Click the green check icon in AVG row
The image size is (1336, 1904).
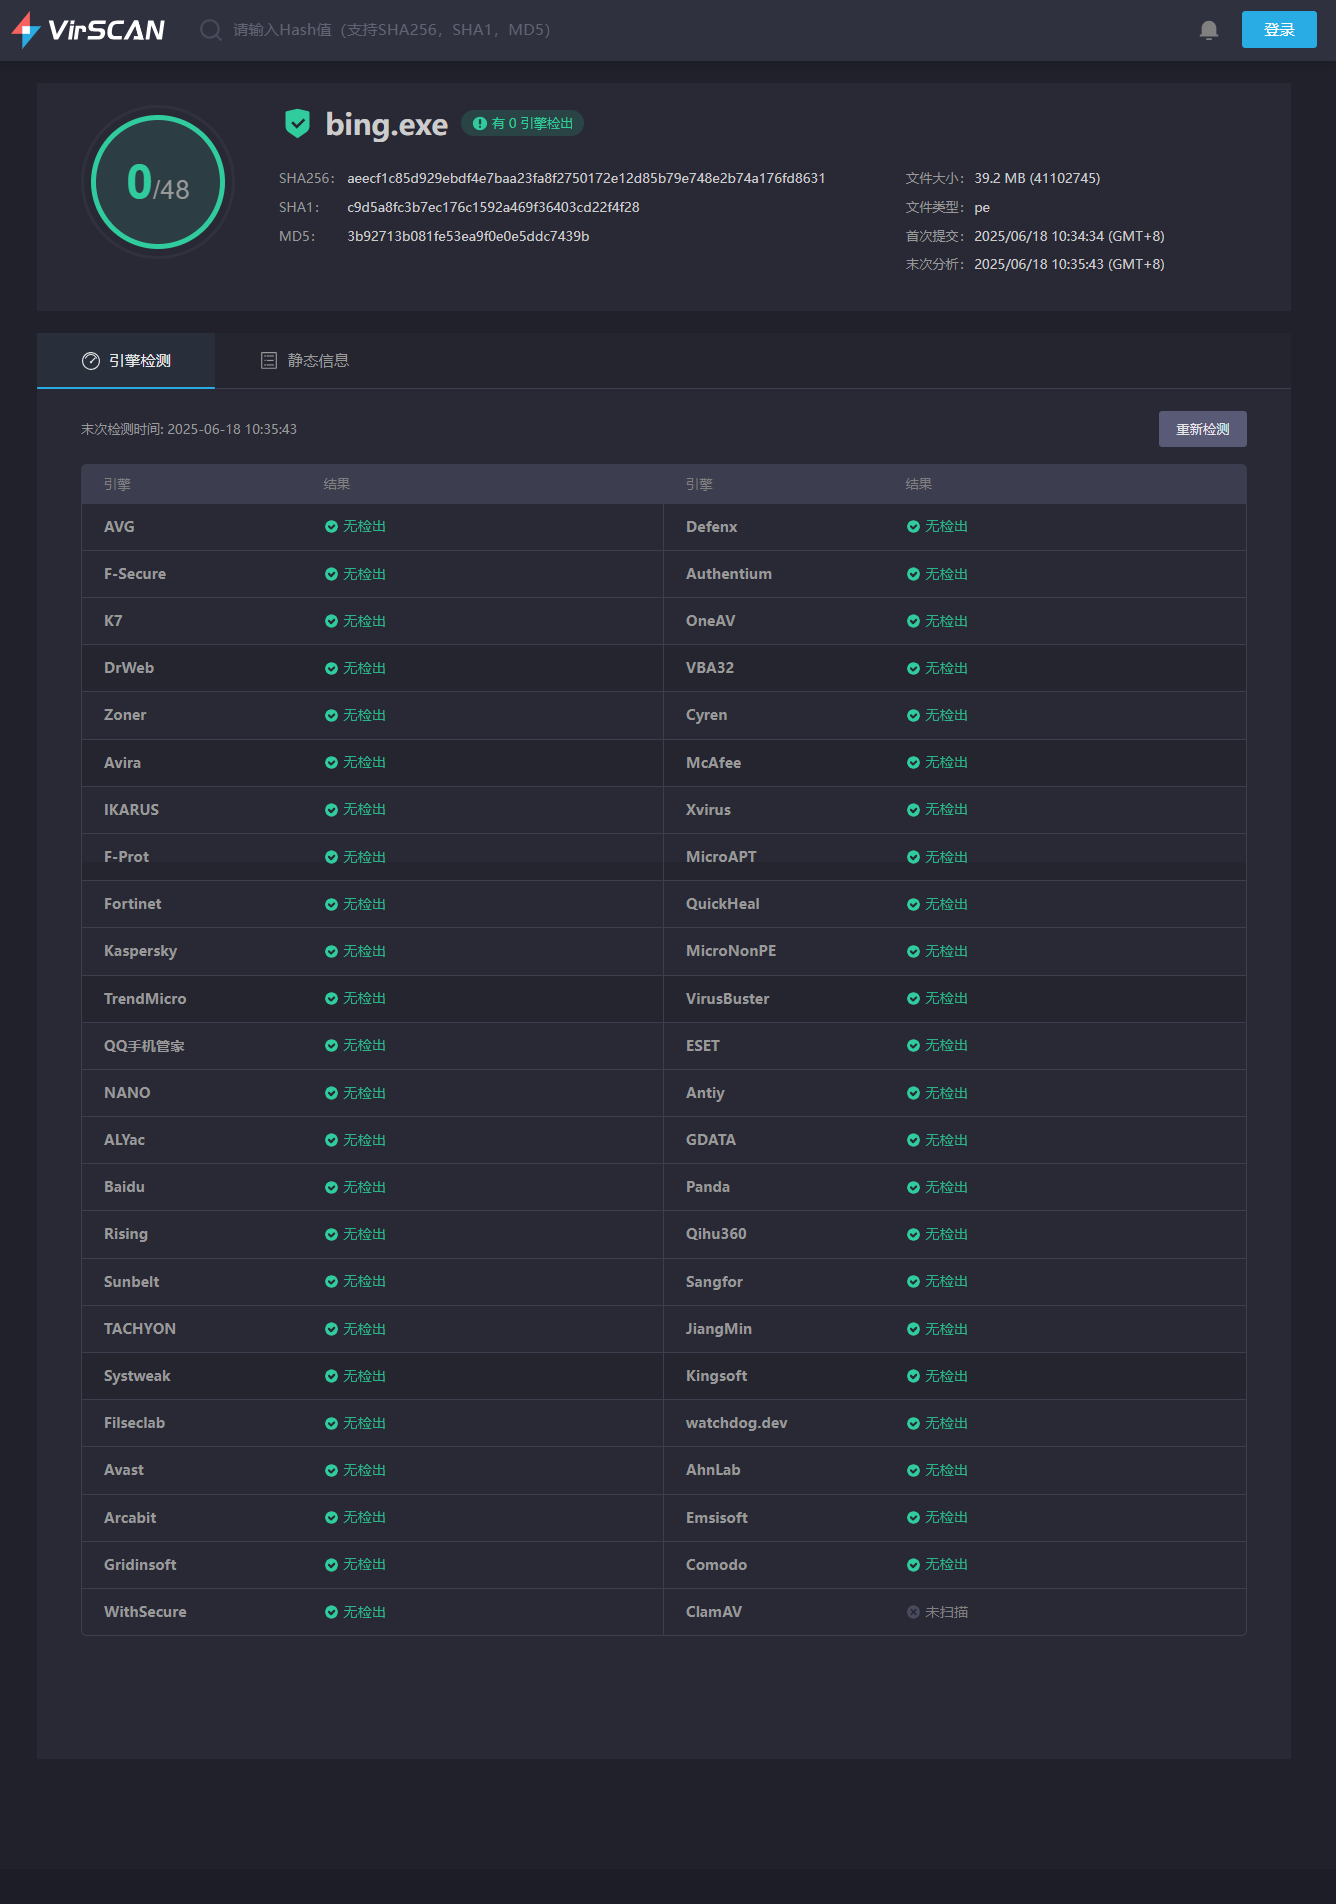(x=331, y=527)
